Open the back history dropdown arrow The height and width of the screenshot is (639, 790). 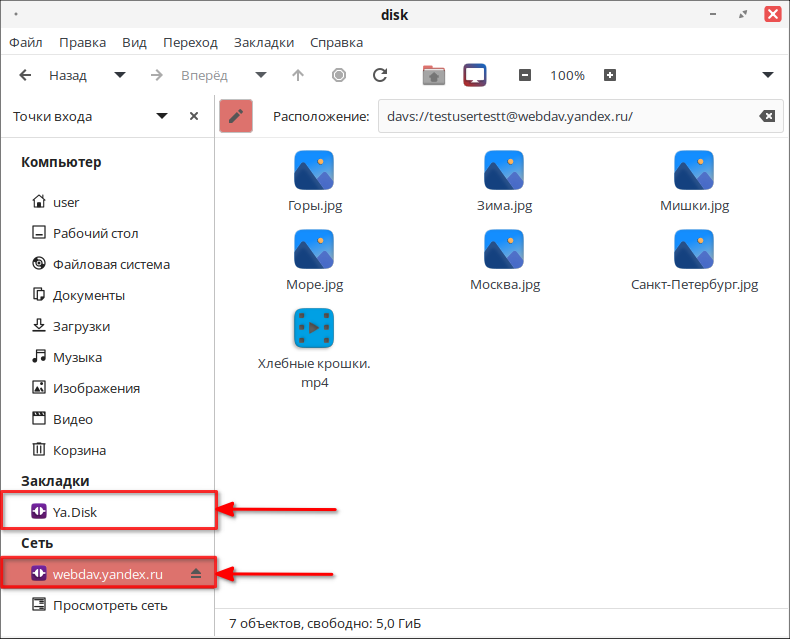(119, 75)
